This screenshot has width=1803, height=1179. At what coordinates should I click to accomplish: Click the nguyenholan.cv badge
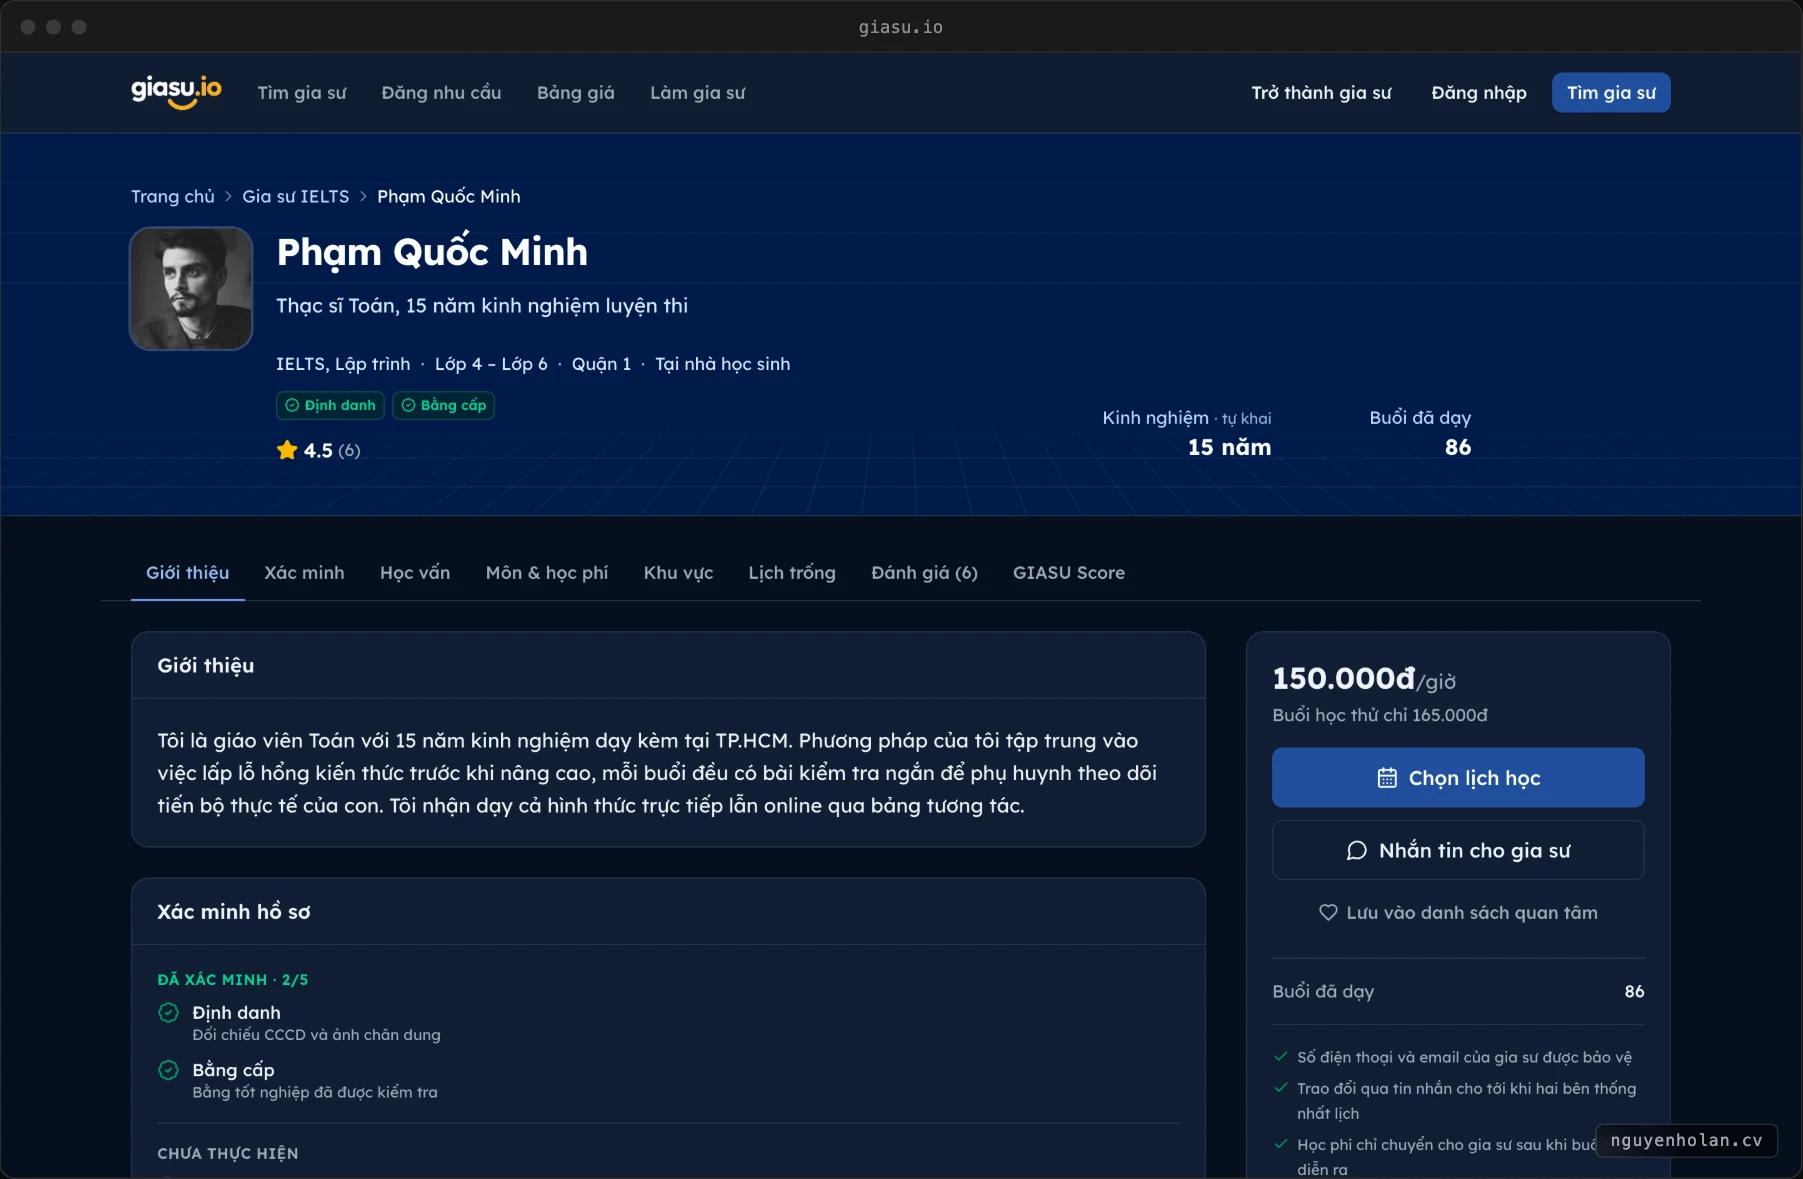[1686, 1140]
